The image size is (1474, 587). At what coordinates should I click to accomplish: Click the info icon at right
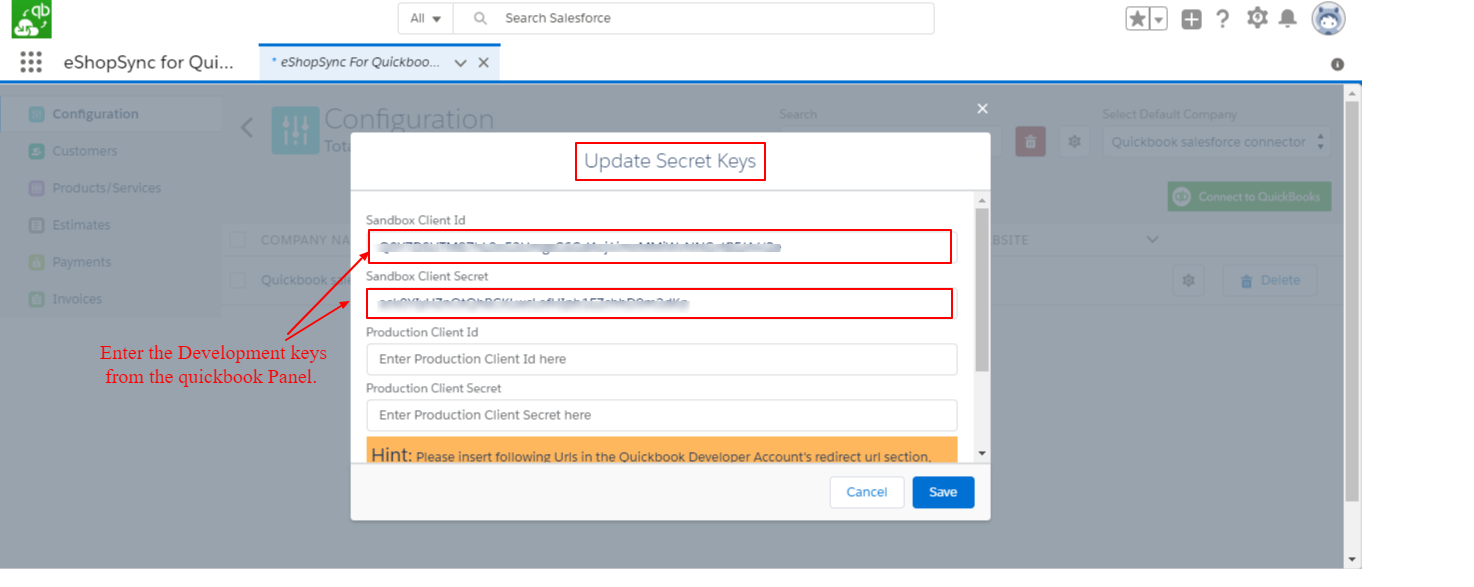click(x=1337, y=64)
